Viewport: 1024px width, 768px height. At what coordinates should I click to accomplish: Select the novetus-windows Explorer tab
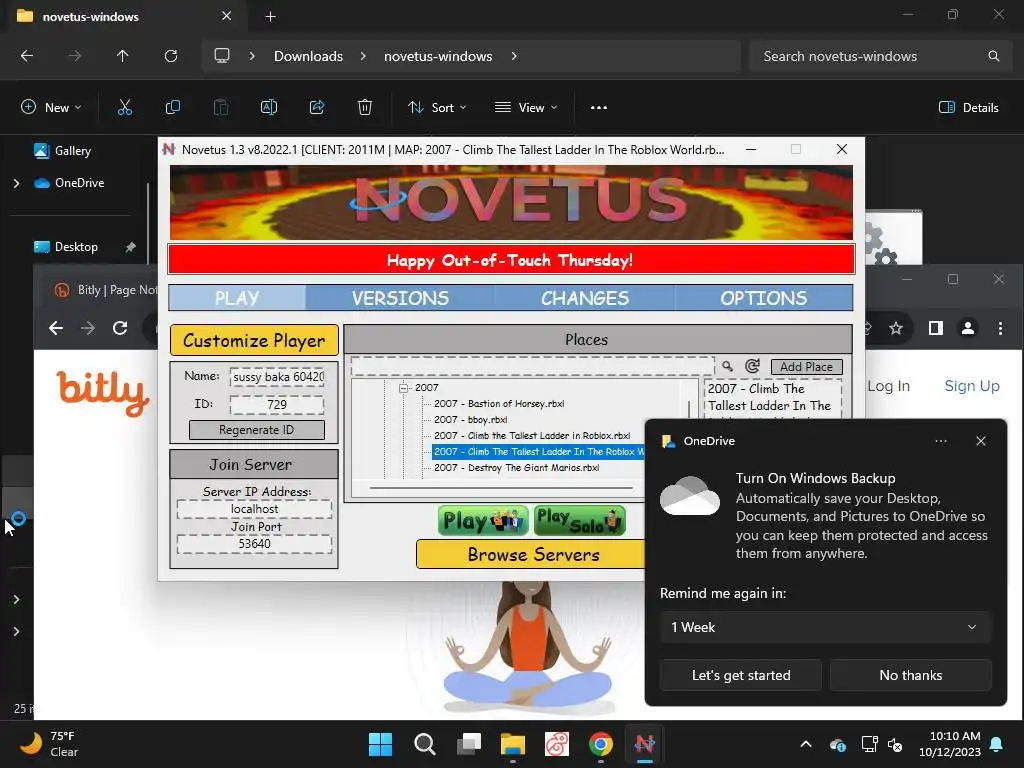pyautogui.click(x=124, y=16)
